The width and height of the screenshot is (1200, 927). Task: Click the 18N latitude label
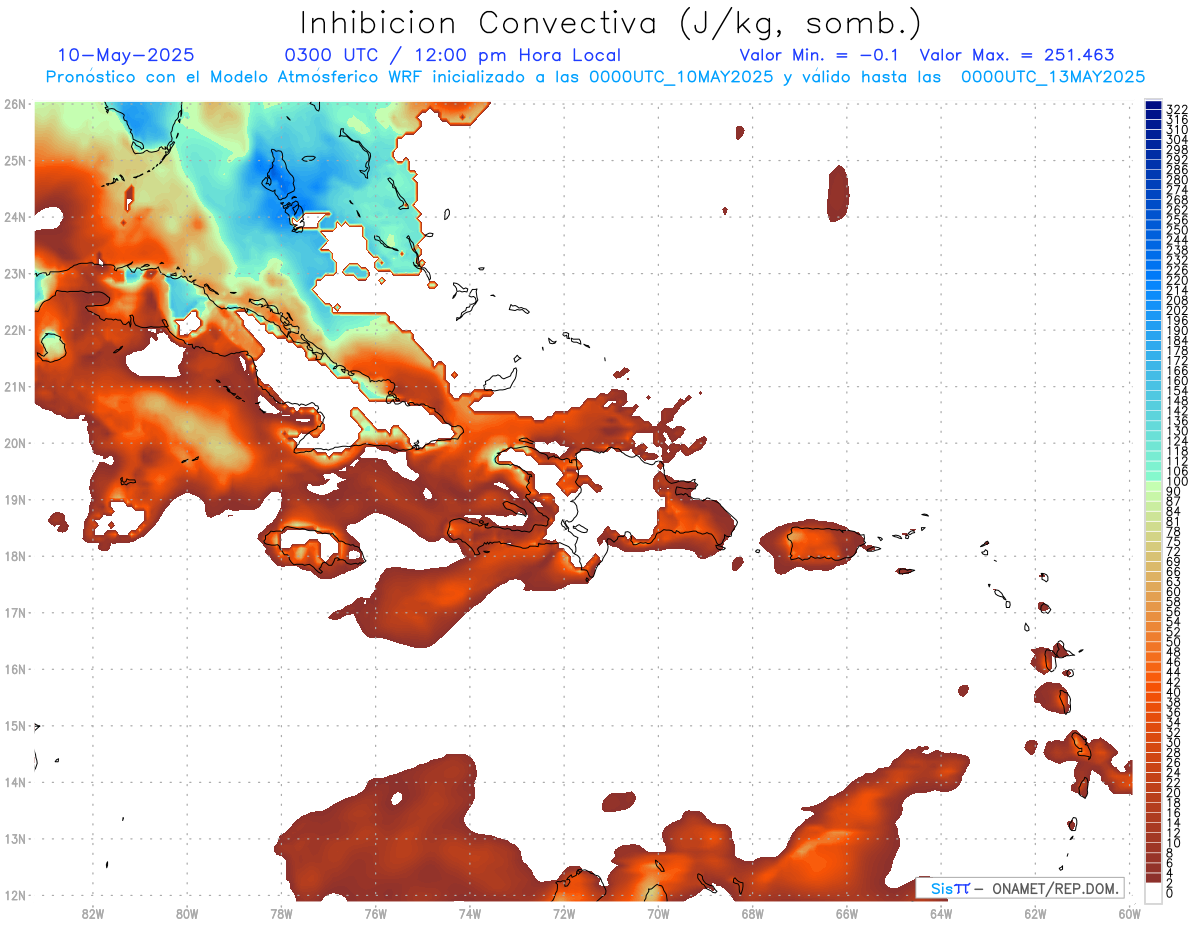[14, 556]
